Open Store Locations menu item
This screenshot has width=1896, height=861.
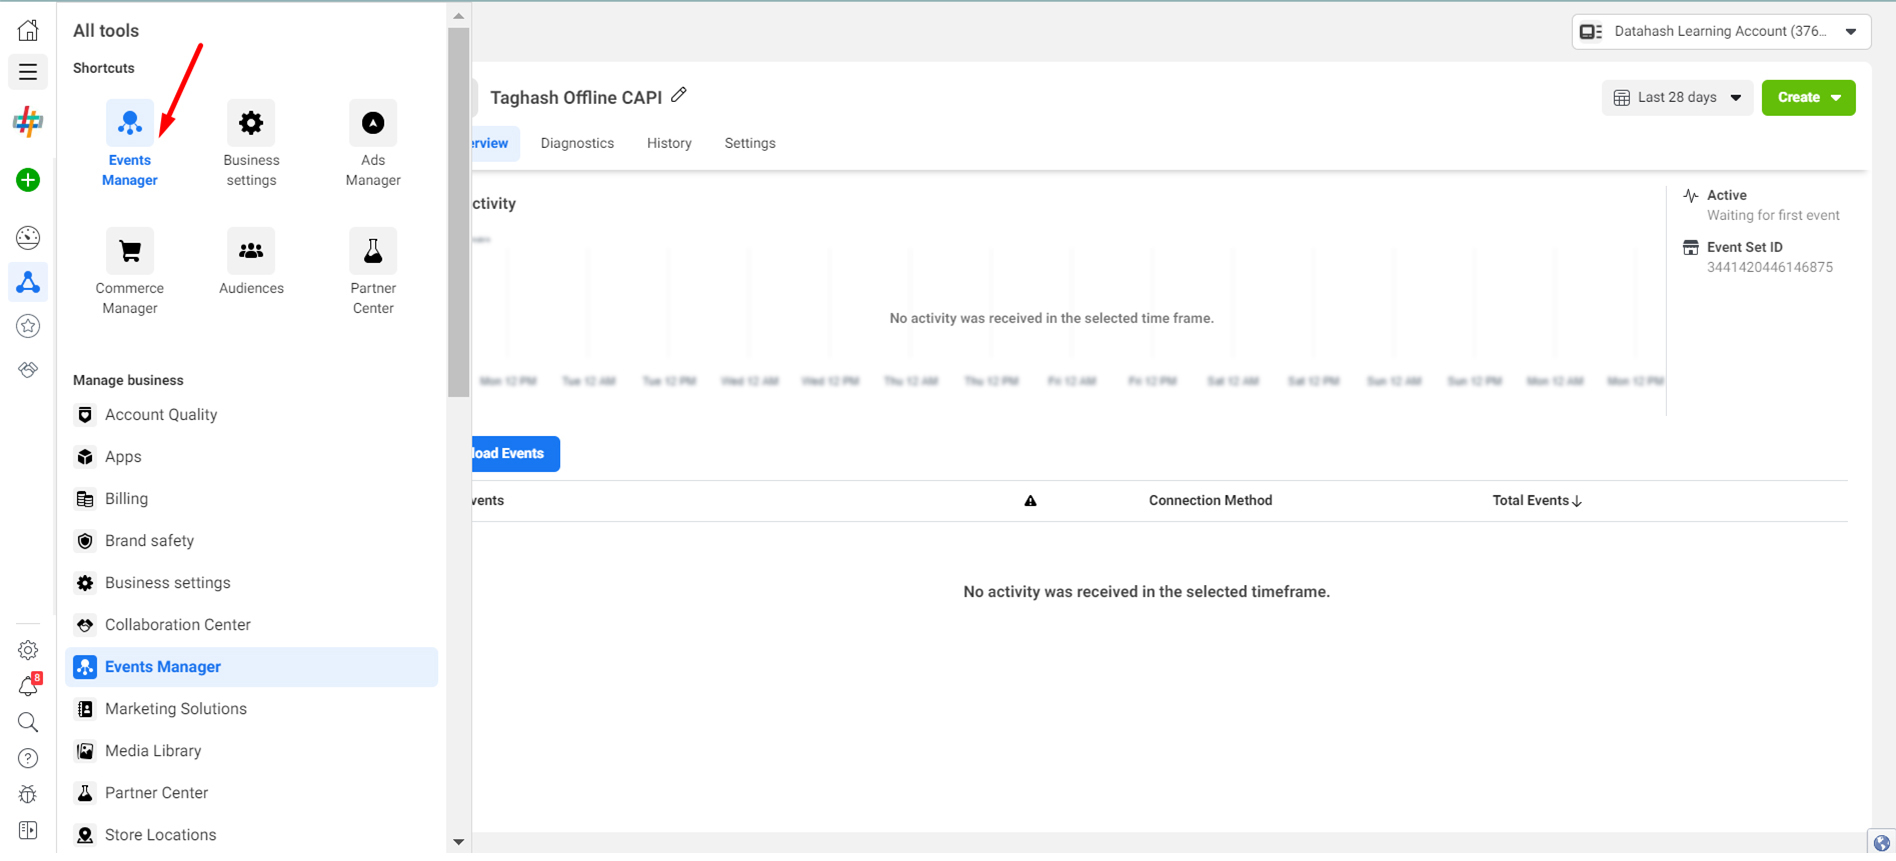click(251, 835)
